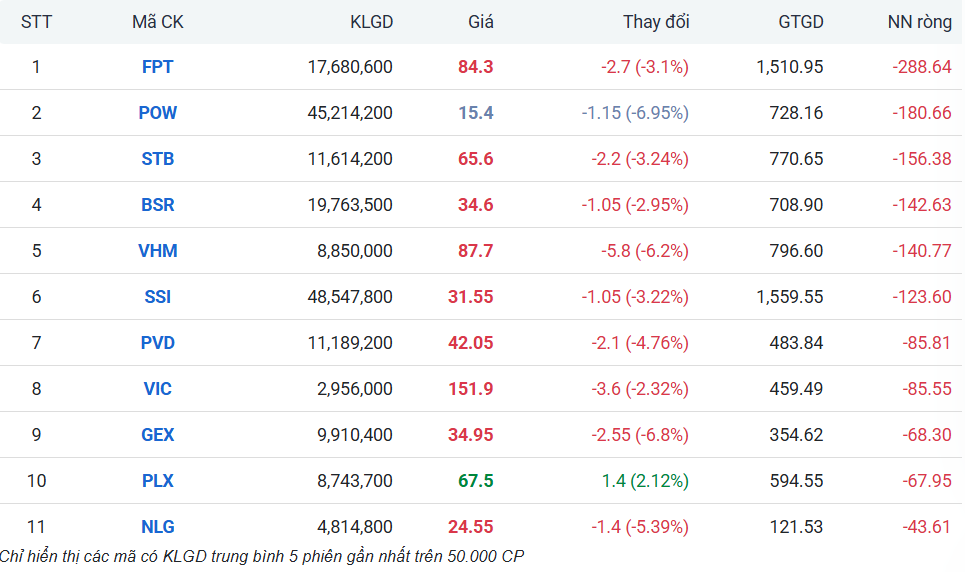The width and height of the screenshot is (965, 572).
Task: Select change value 1.4 (2.12%)
Action: (x=645, y=480)
